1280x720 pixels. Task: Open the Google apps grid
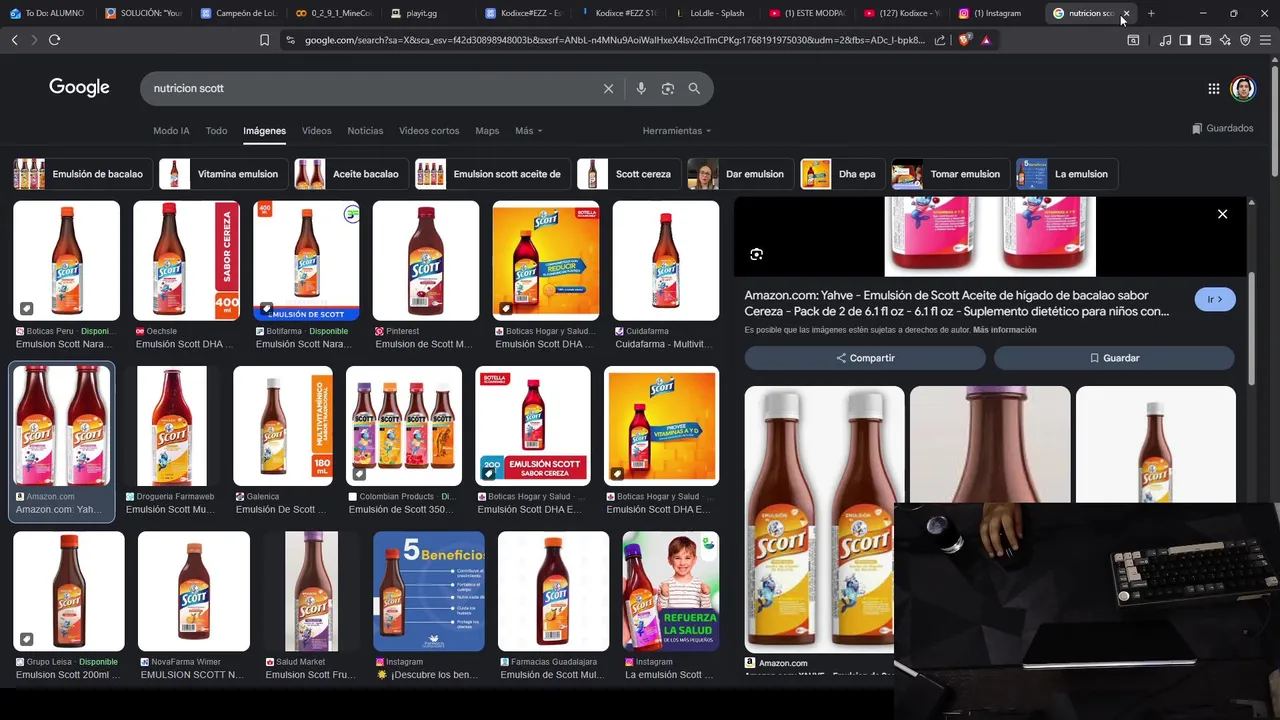click(1213, 88)
